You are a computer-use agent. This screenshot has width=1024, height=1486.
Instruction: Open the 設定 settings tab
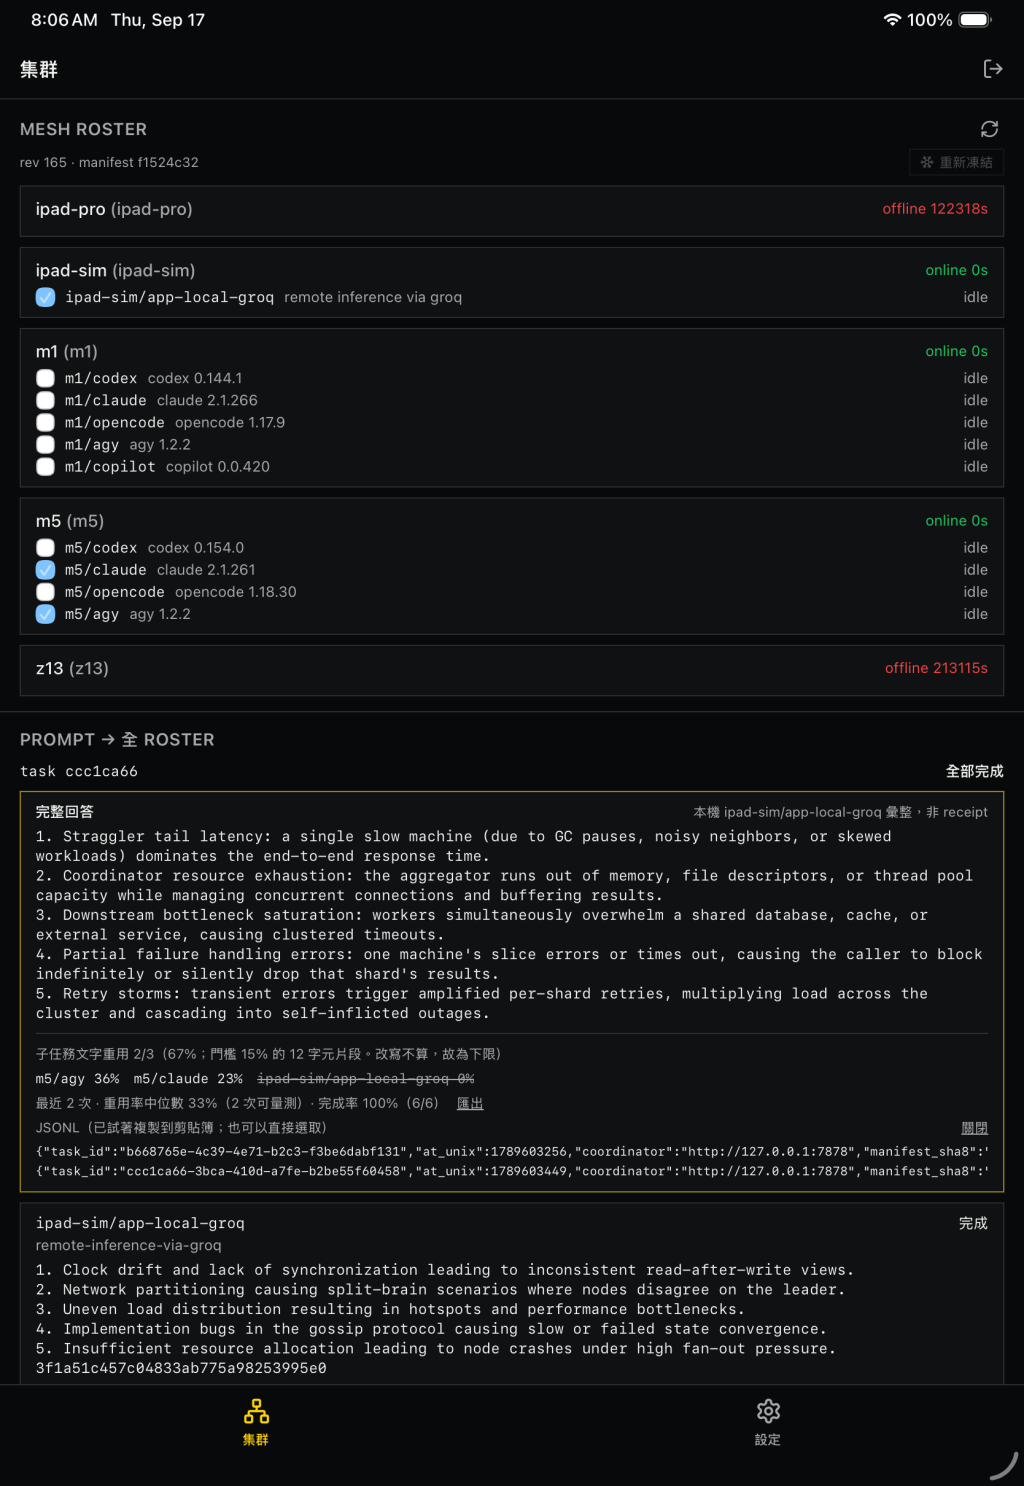coord(768,1422)
